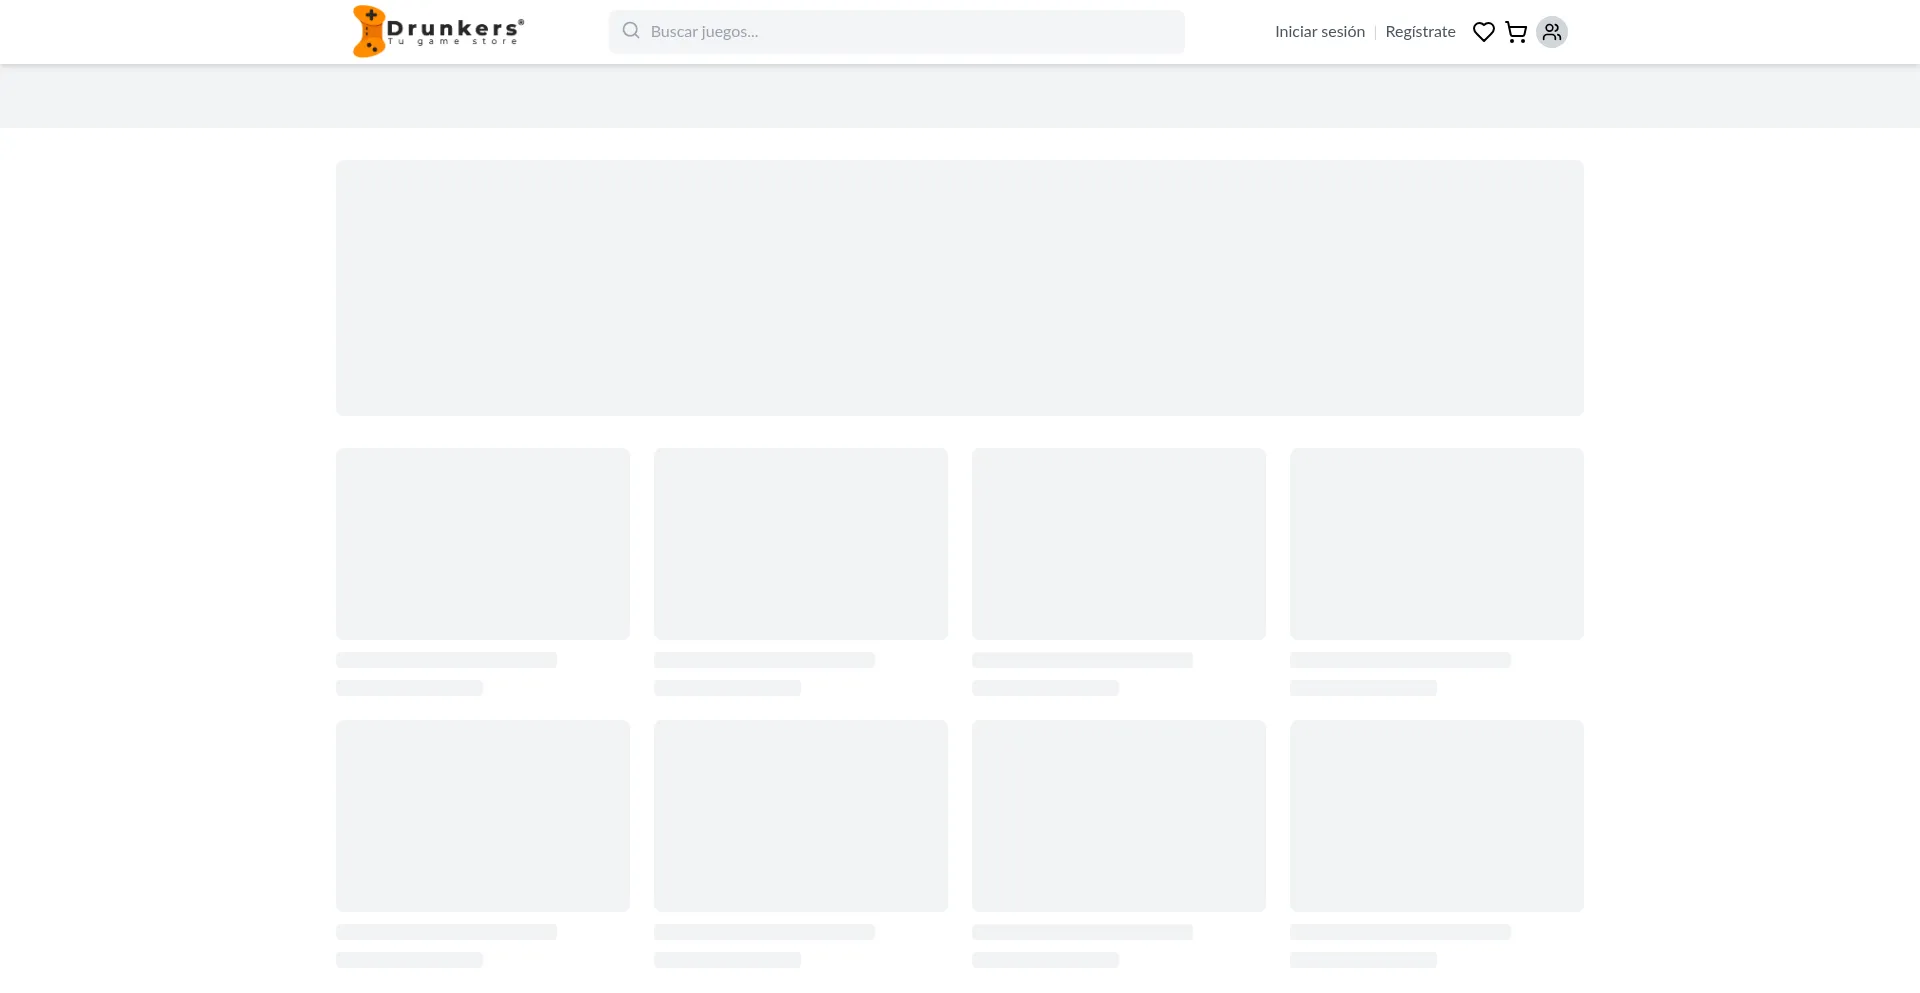Select the third product card in second row

pyautogui.click(x=1119, y=816)
